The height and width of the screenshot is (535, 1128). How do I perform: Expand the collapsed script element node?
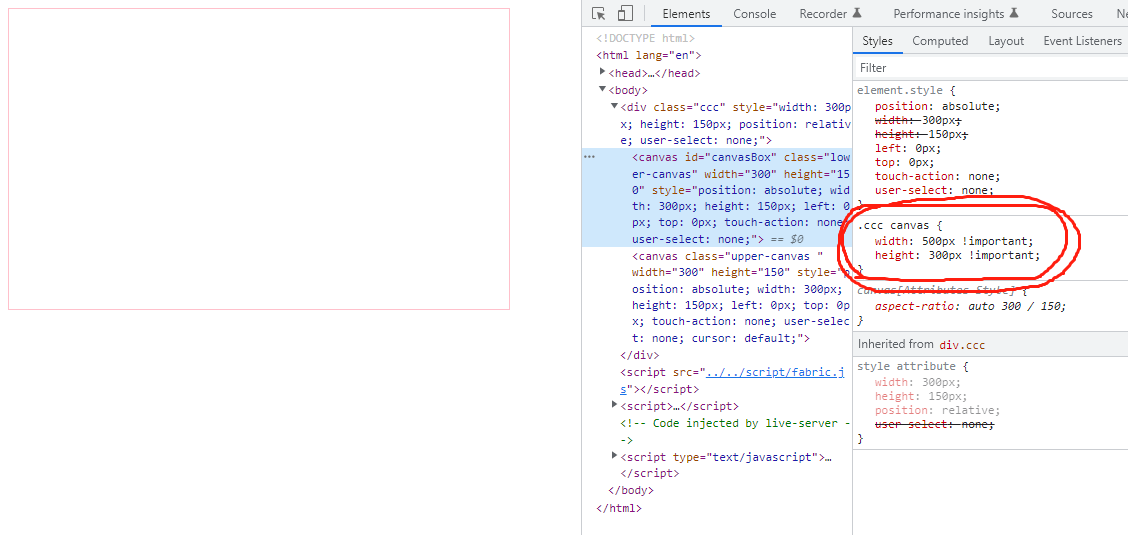(614, 406)
